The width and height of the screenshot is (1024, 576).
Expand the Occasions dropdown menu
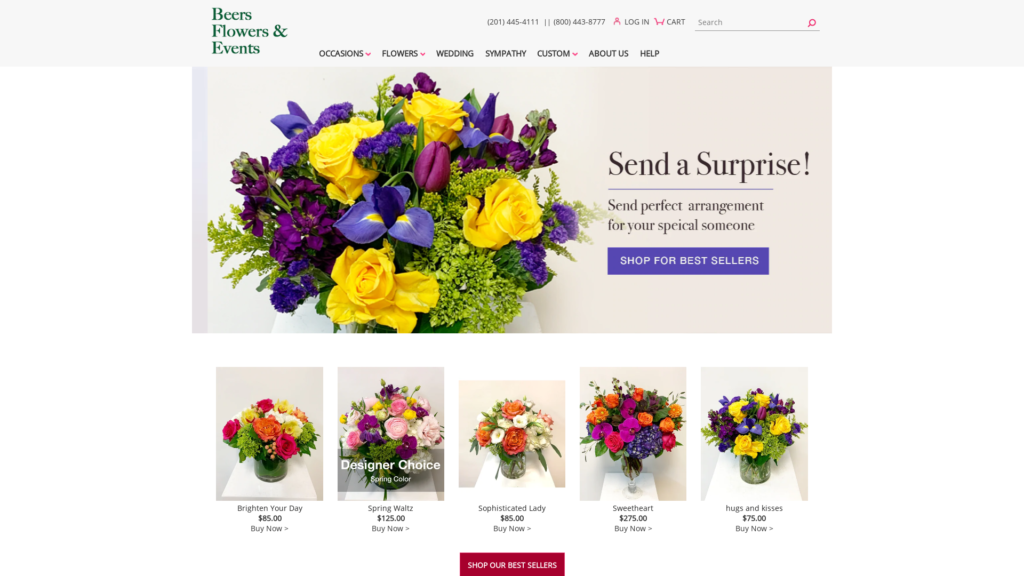[345, 54]
